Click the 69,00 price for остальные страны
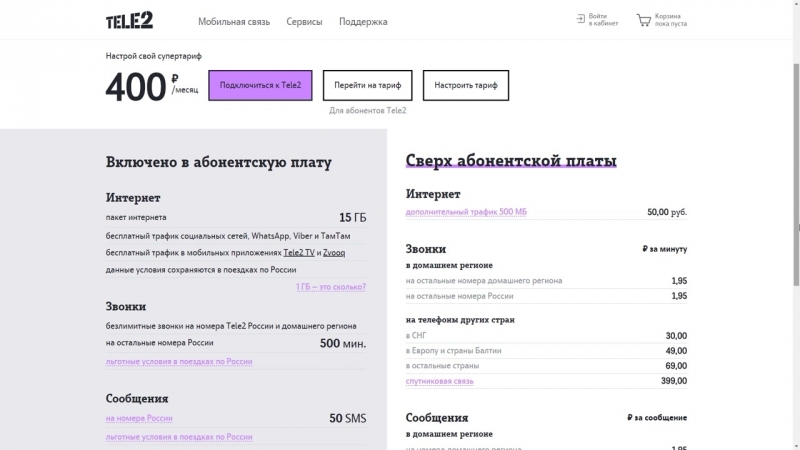Screen dimensions: 800x450 [x=676, y=366]
